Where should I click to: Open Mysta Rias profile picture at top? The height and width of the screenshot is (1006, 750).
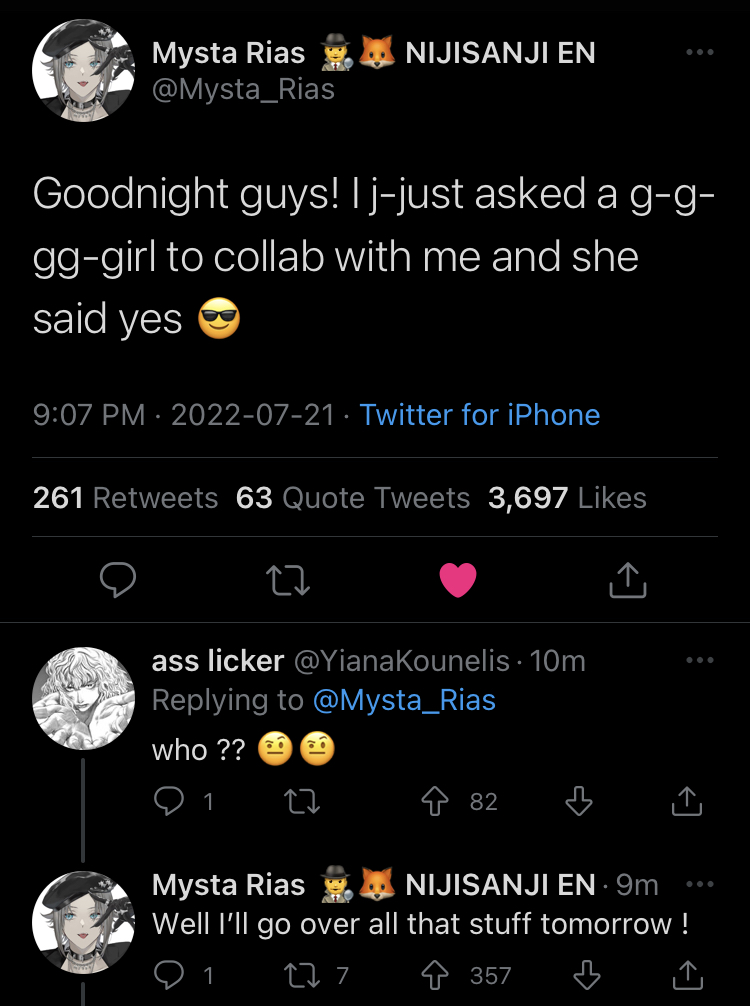coord(84,70)
